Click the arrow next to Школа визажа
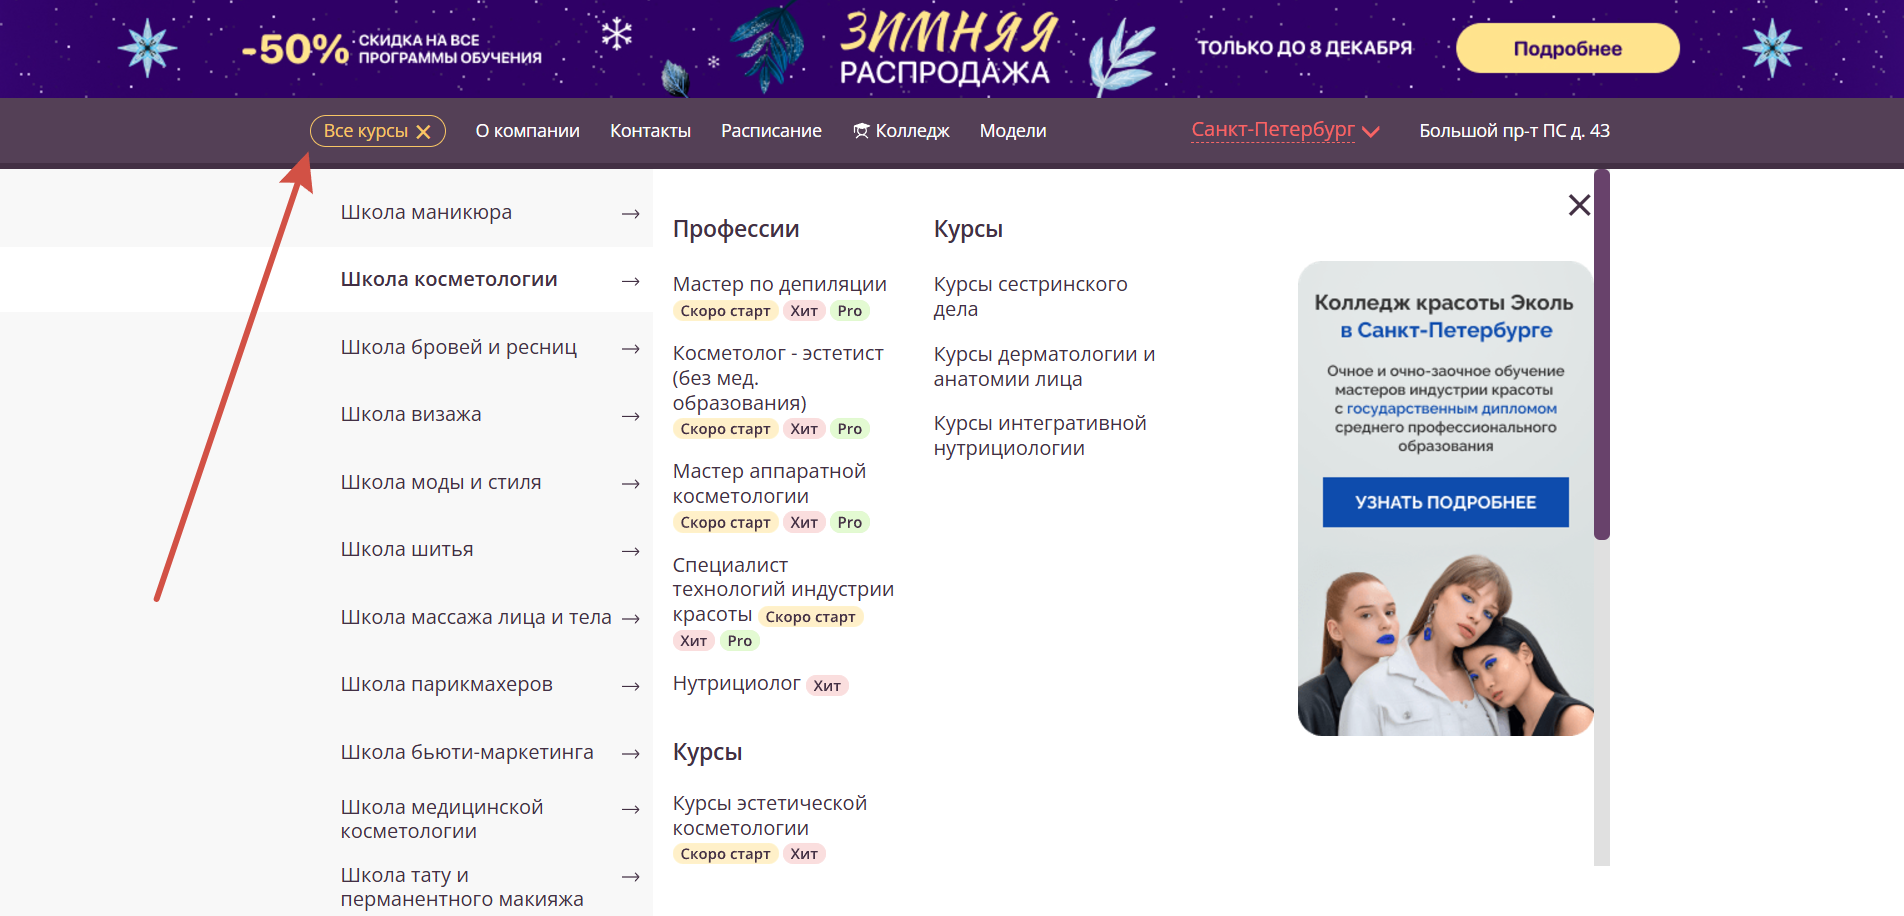Viewport: 1904px width, 916px height. coord(630,416)
